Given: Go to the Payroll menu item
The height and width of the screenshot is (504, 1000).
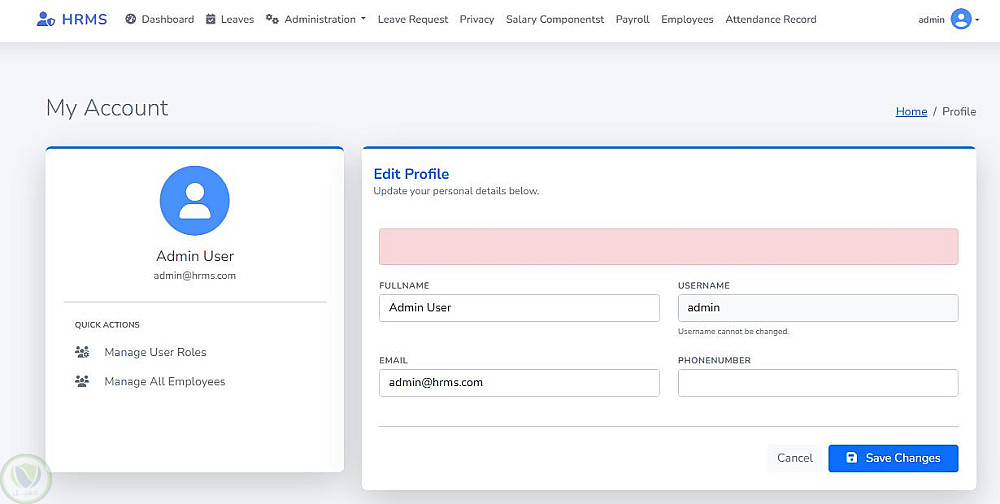Looking at the screenshot, I should click(632, 19).
